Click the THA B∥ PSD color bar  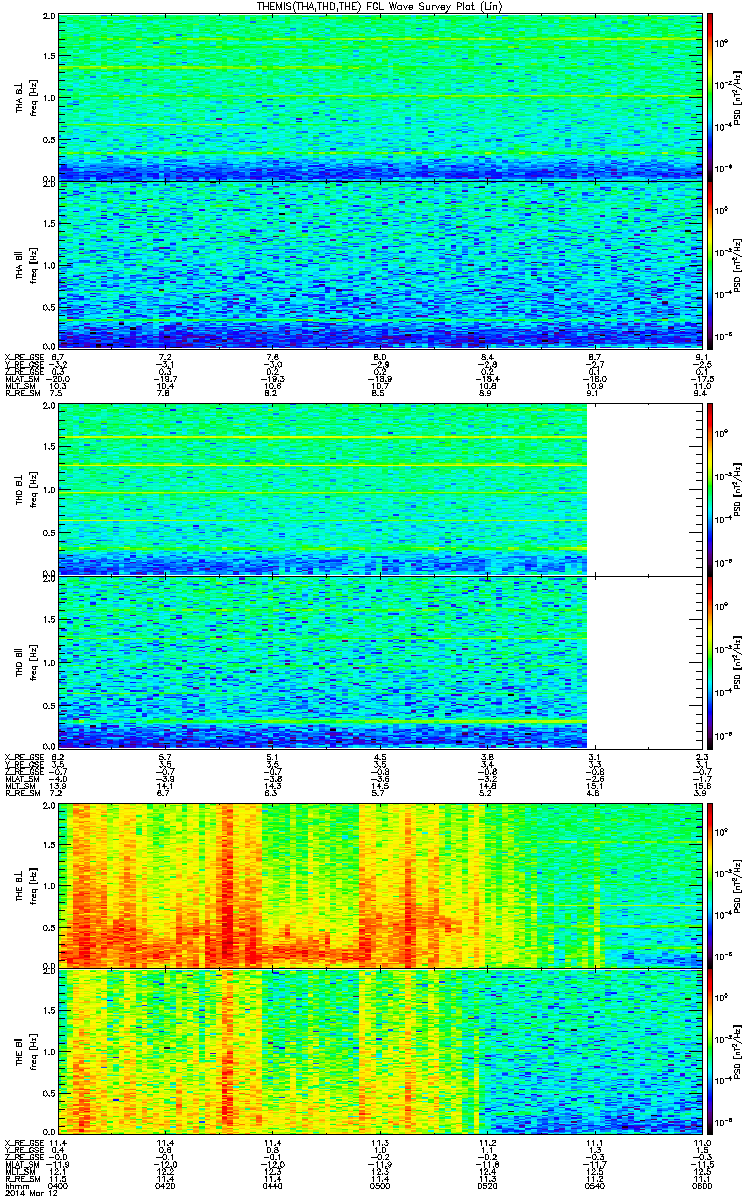point(710,264)
